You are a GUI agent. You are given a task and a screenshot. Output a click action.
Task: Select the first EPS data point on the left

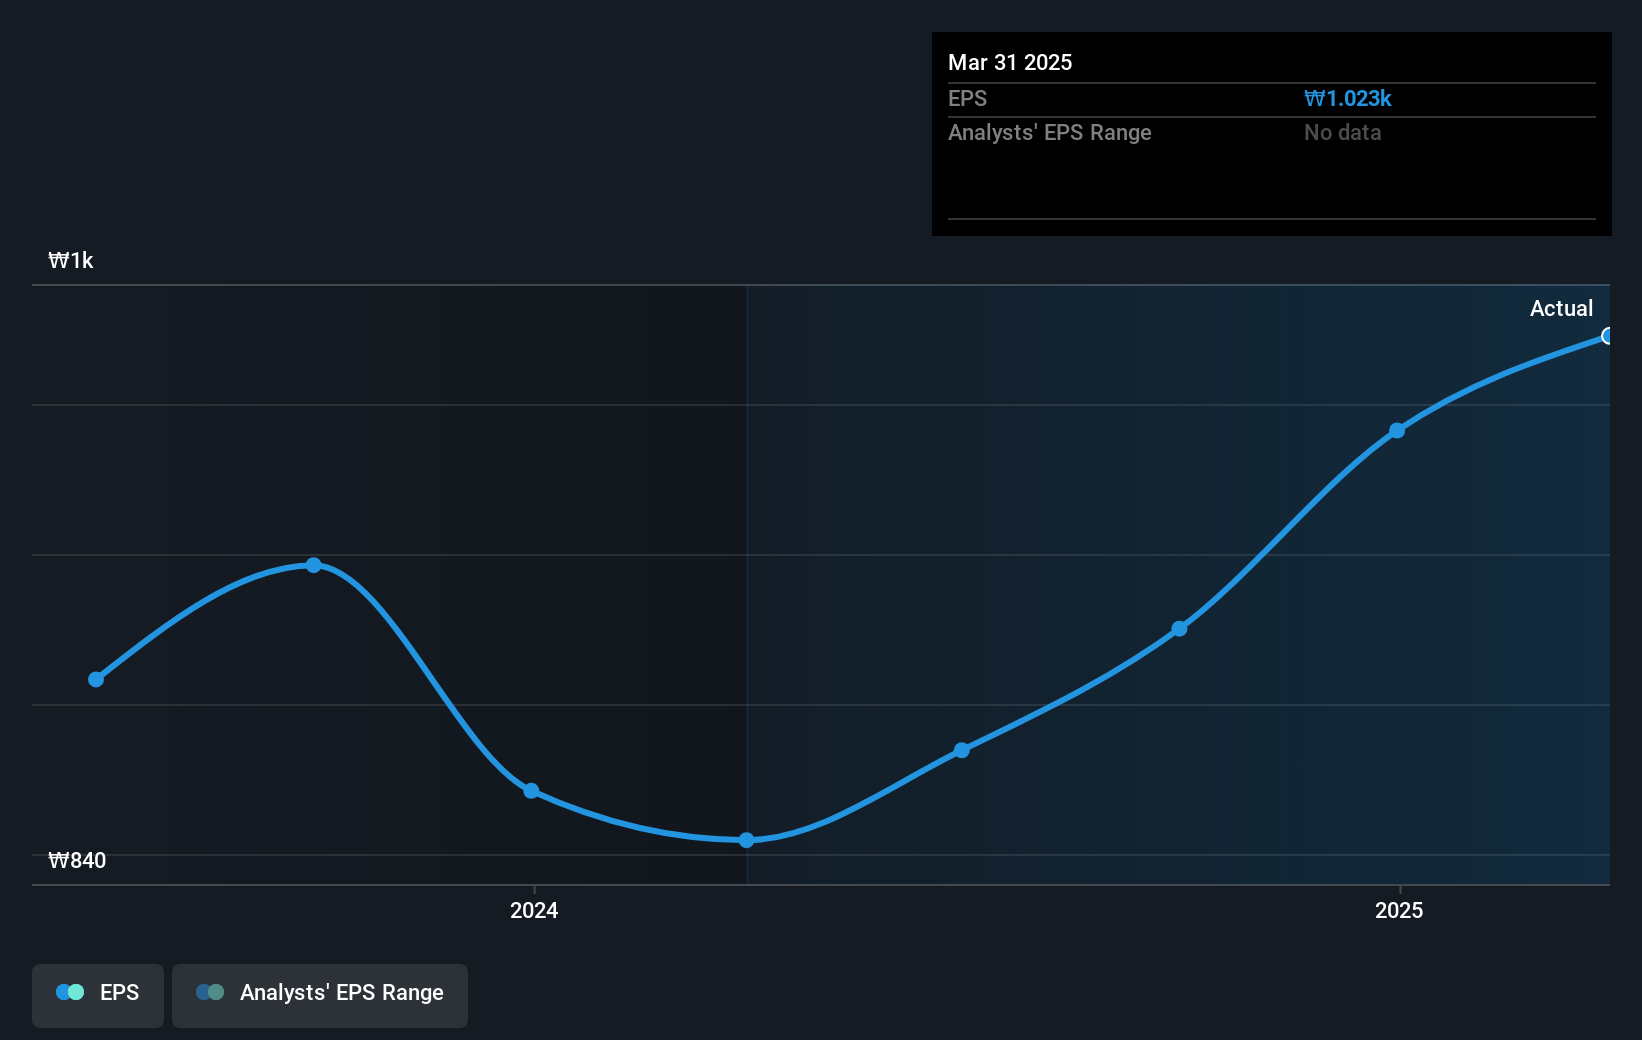96,679
